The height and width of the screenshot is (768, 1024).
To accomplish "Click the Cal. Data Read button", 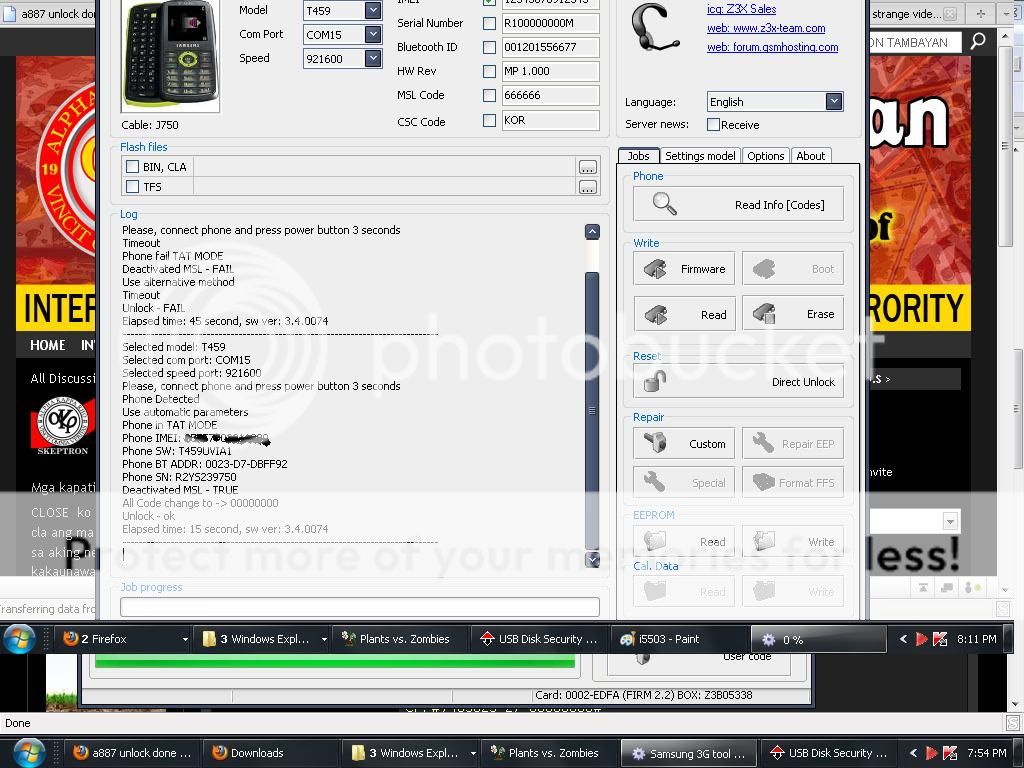I will pyautogui.click(x=684, y=592).
